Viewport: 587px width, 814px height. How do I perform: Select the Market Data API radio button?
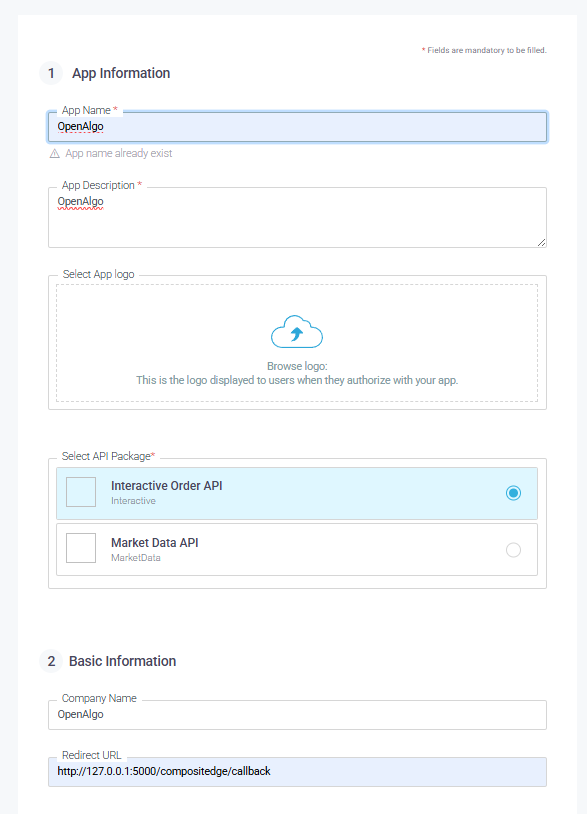[x=513, y=550]
